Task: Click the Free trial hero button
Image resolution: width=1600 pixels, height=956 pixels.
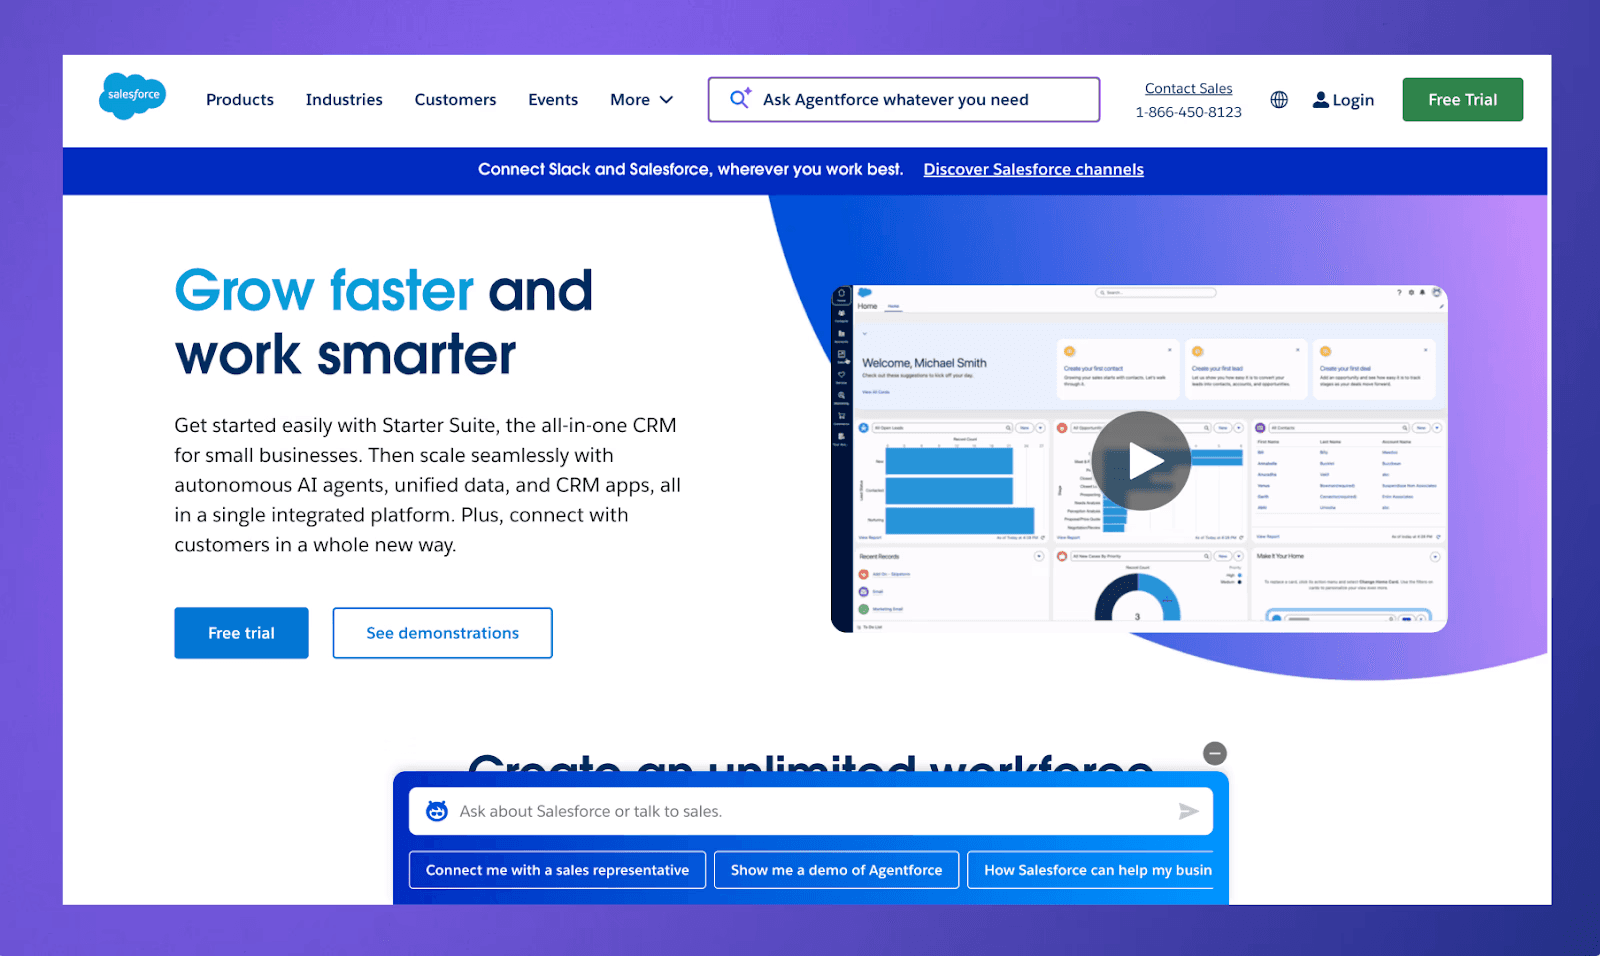Action: point(241,632)
